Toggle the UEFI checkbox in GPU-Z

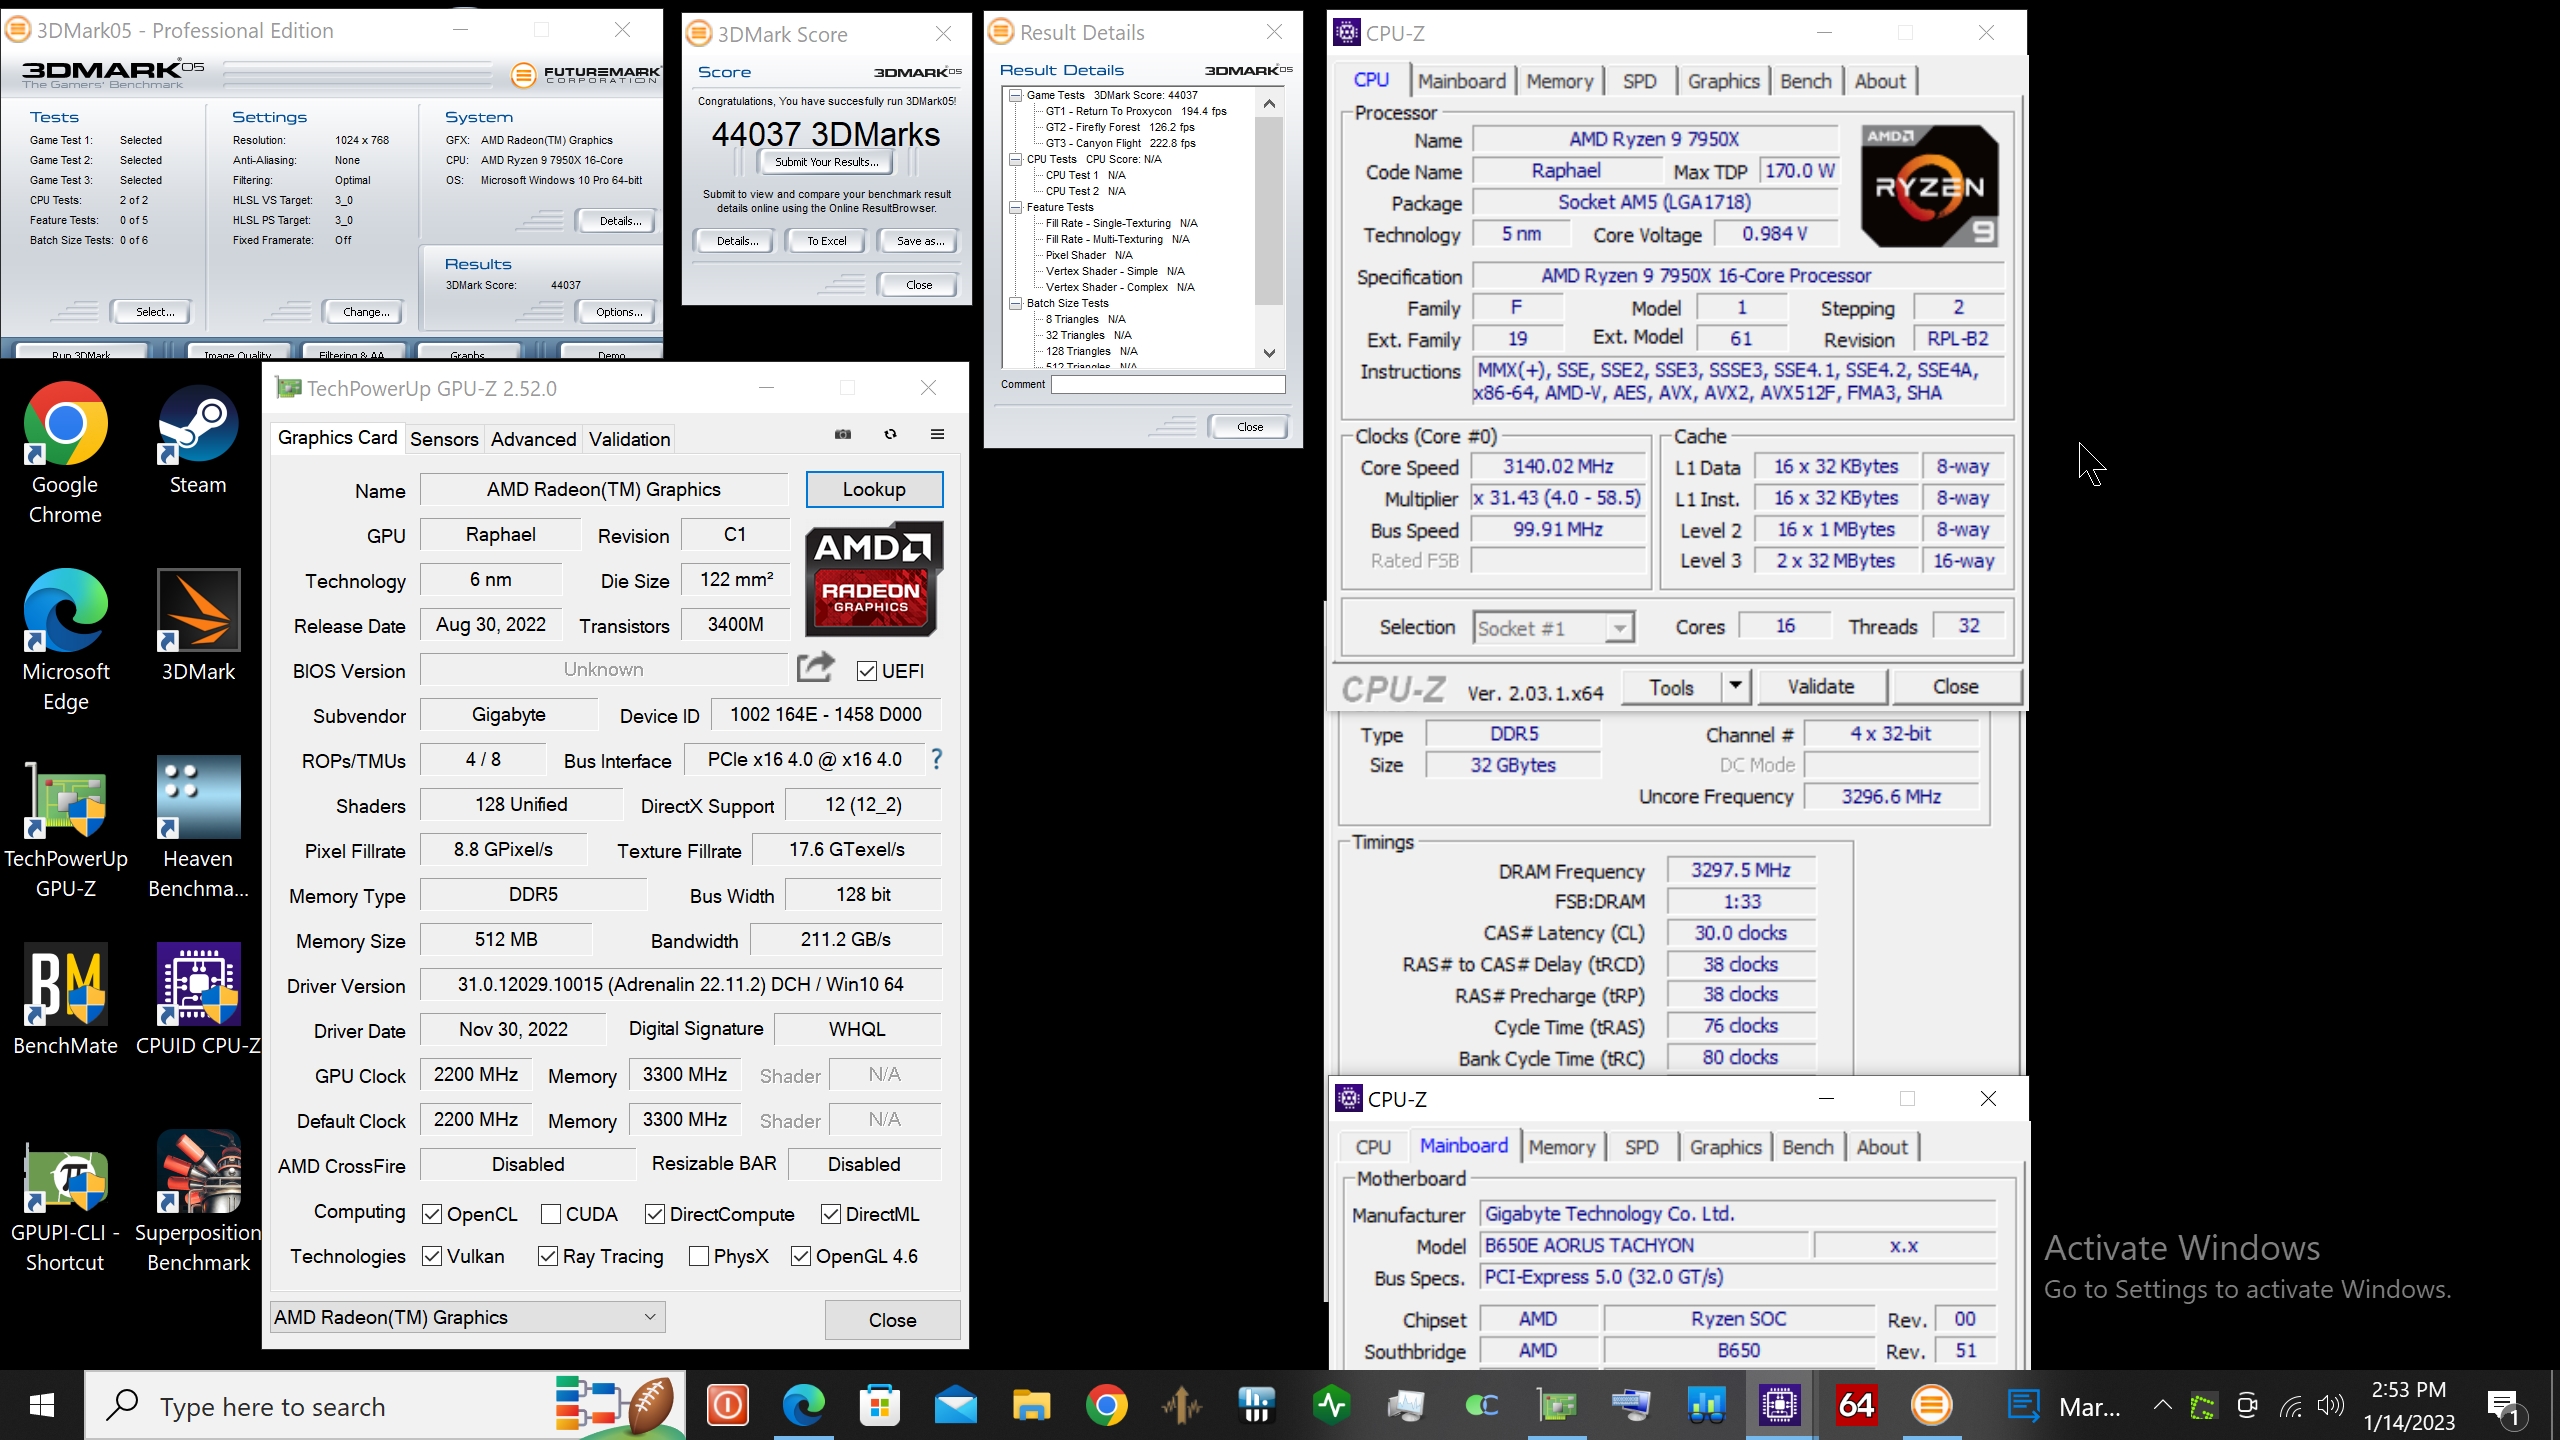pyautogui.click(x=867, y=671)
